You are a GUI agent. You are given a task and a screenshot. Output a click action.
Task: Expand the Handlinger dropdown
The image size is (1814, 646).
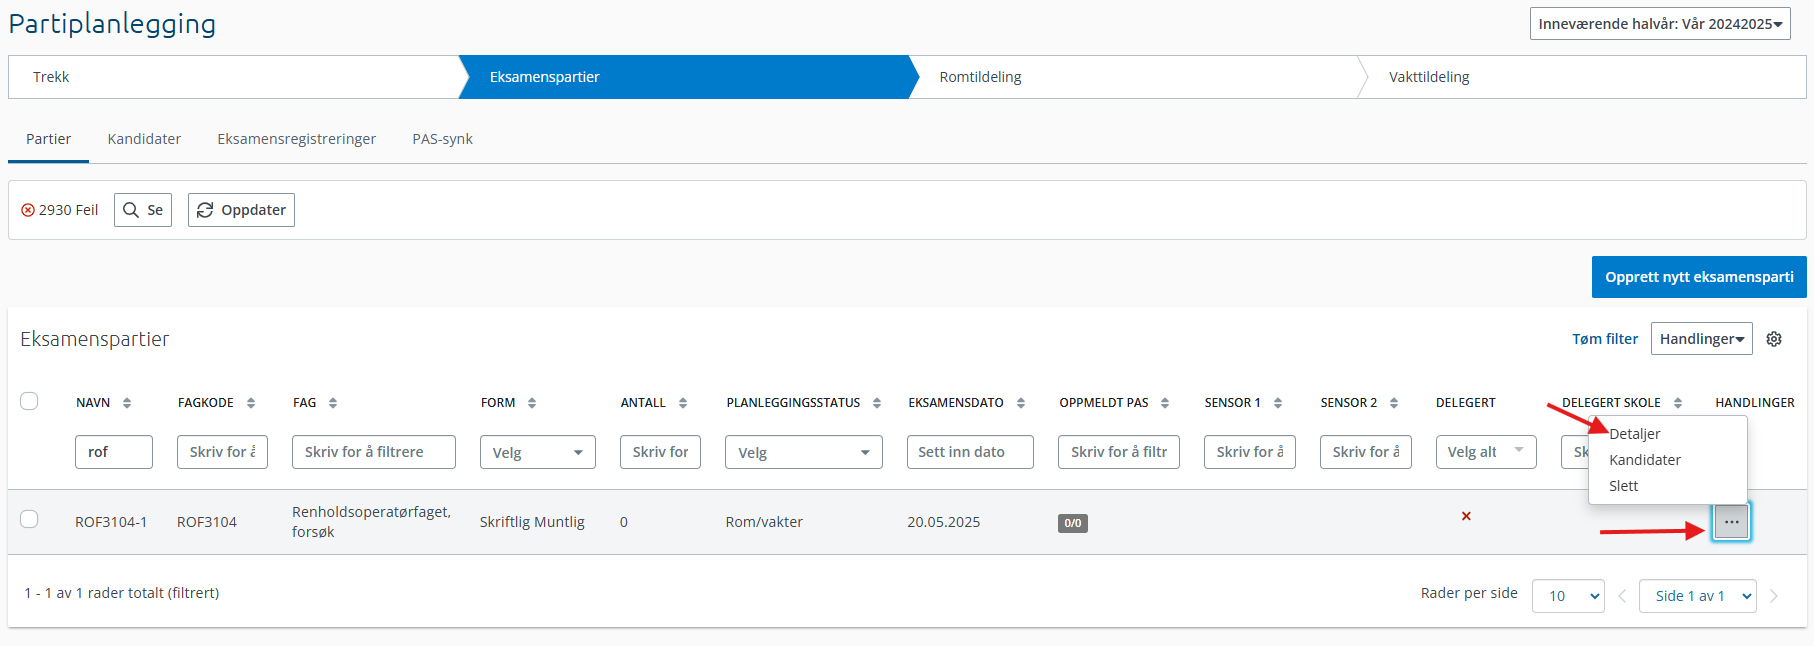(x=1701, y=339)
